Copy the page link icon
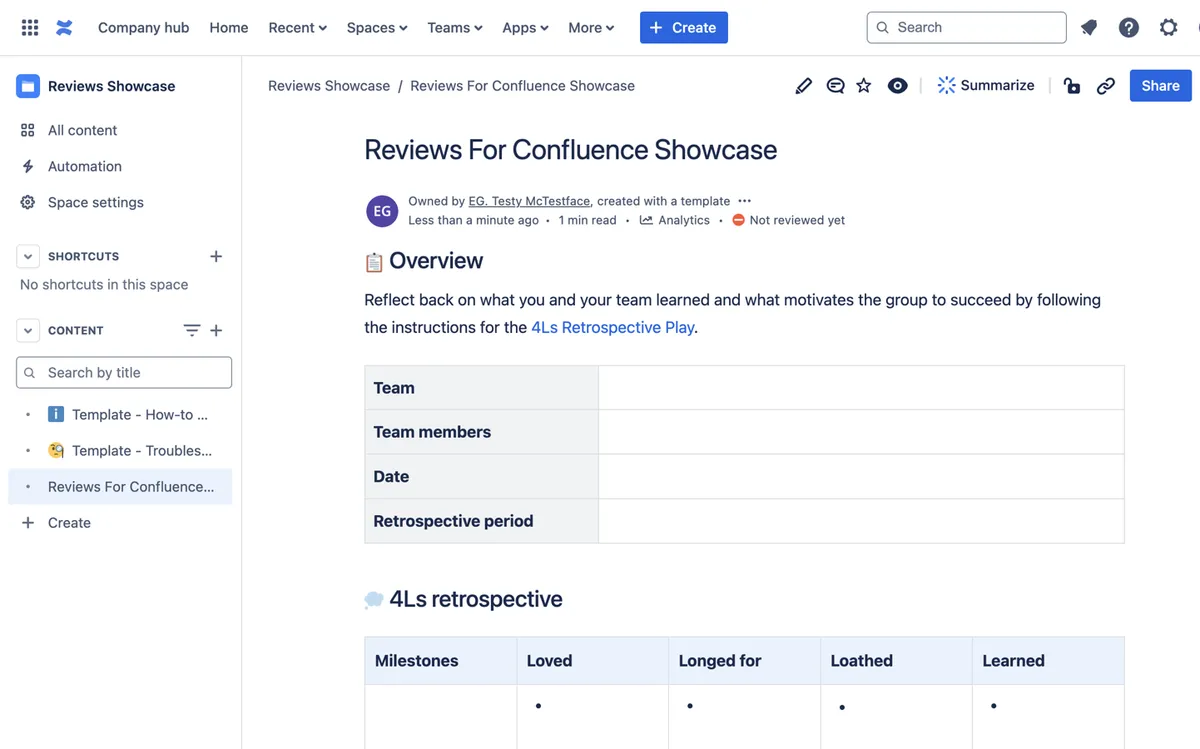The width and height of the screenshot is (1200, 749). (1106, 86)
